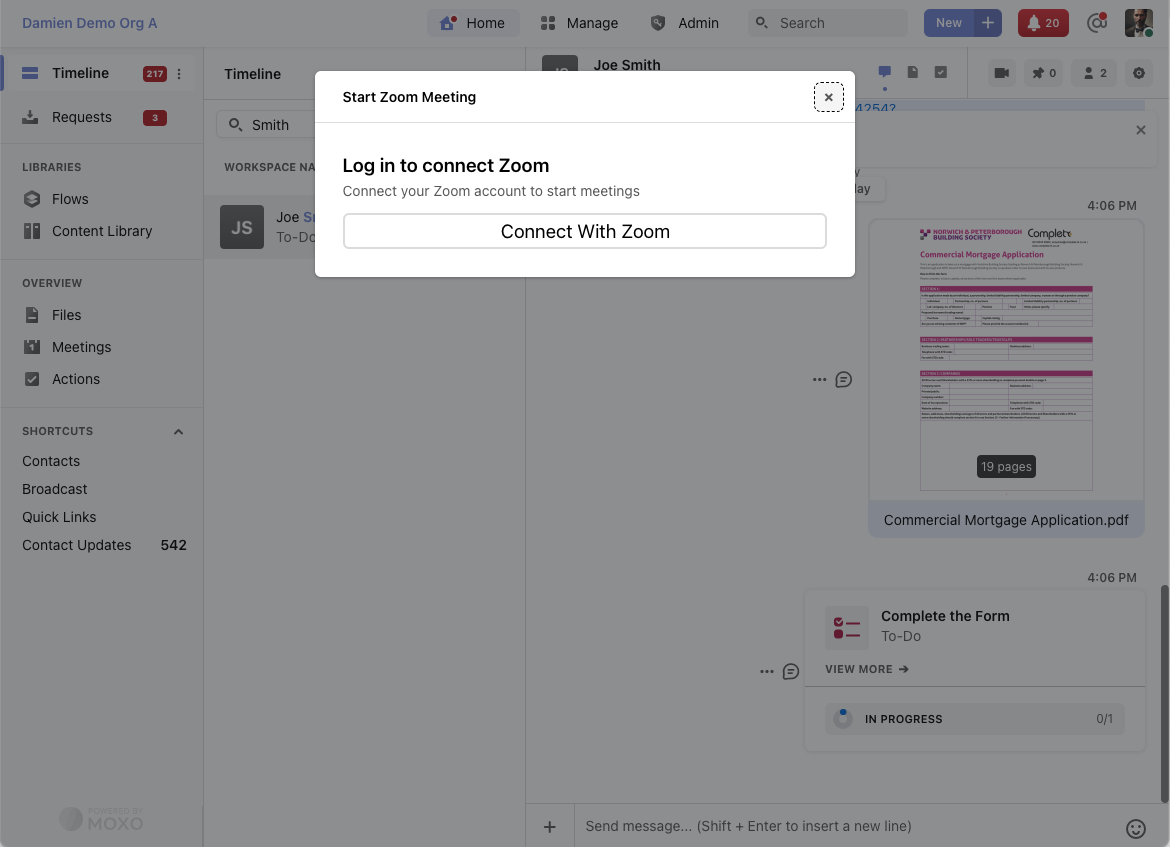Close the Start Zoom Meeting dialog
Image resolution: width=1170 pixels, height=847 pixels.
coord(828,97)
